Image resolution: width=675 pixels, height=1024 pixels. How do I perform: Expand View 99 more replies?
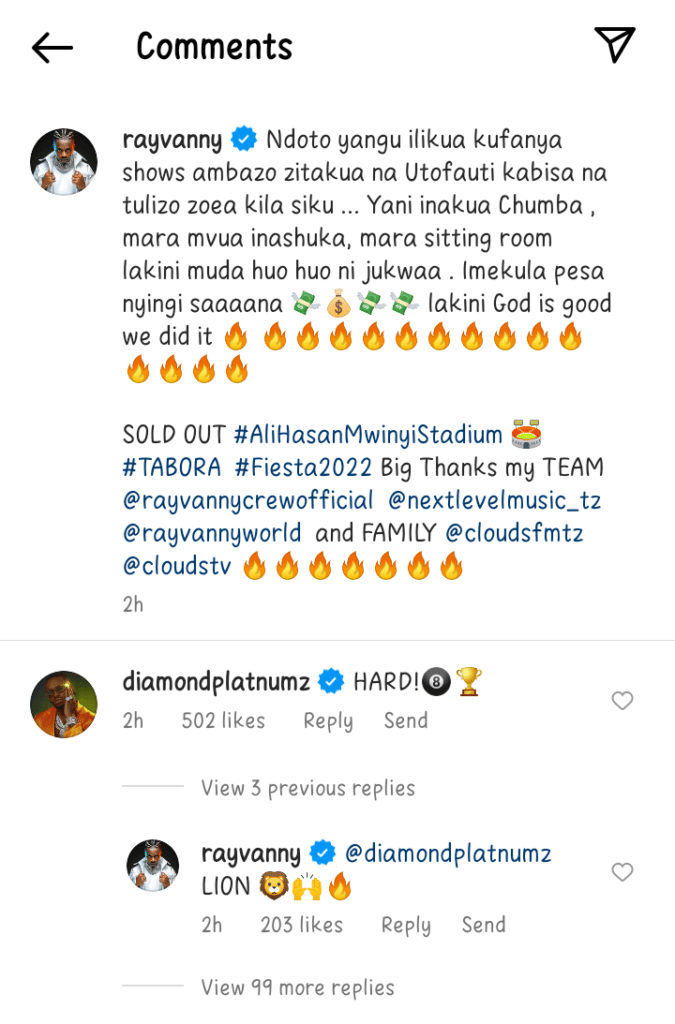tap(297, 988)
